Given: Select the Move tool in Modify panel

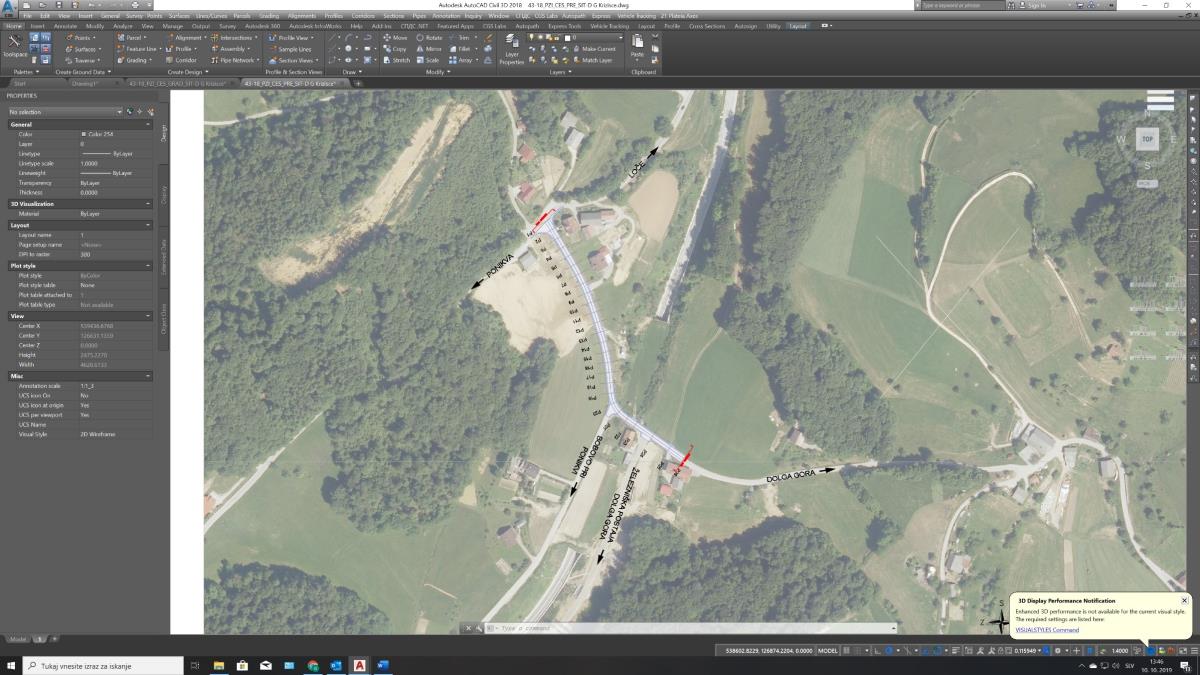Looking at the screenshot, I should [394, 37].
